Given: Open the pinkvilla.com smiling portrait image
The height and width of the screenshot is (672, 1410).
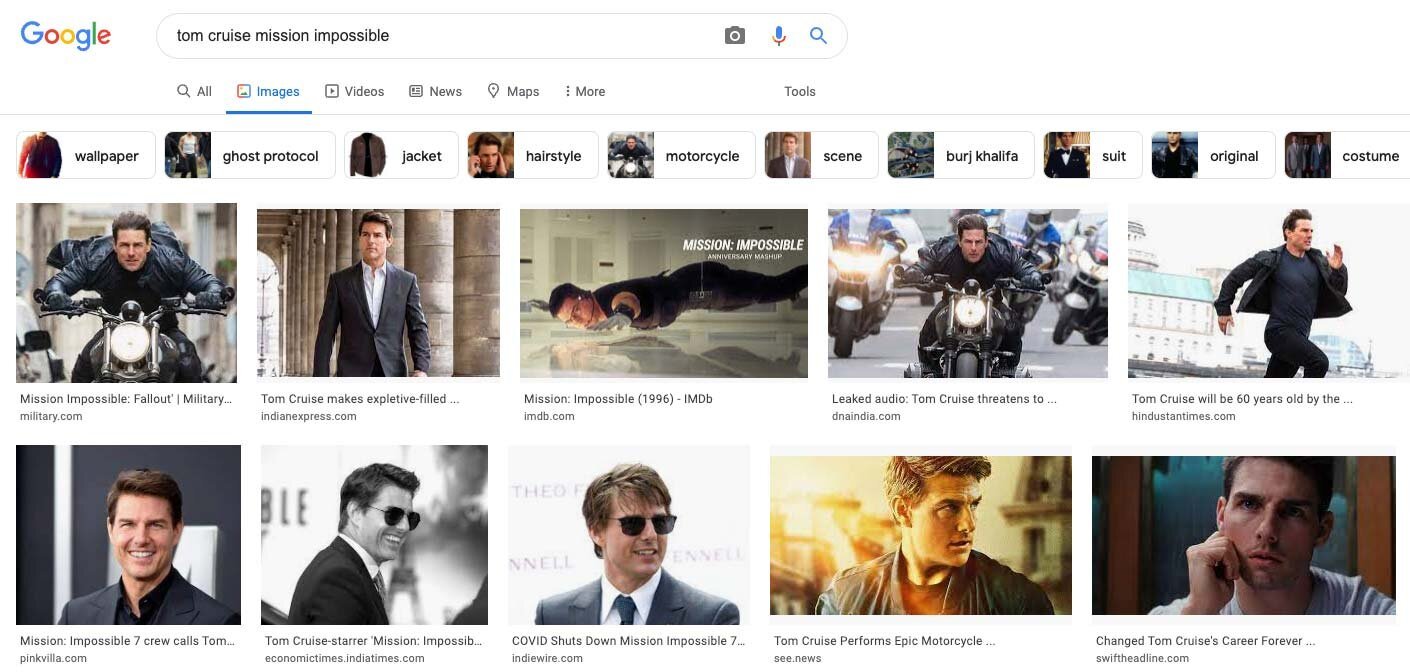Looking at the screenshot, I should coord(128,535).
